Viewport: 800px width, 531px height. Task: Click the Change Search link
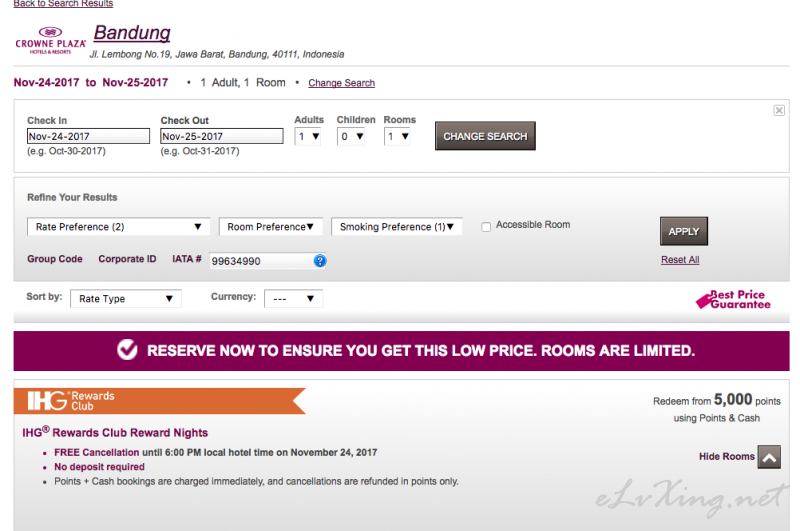[341, 83]
